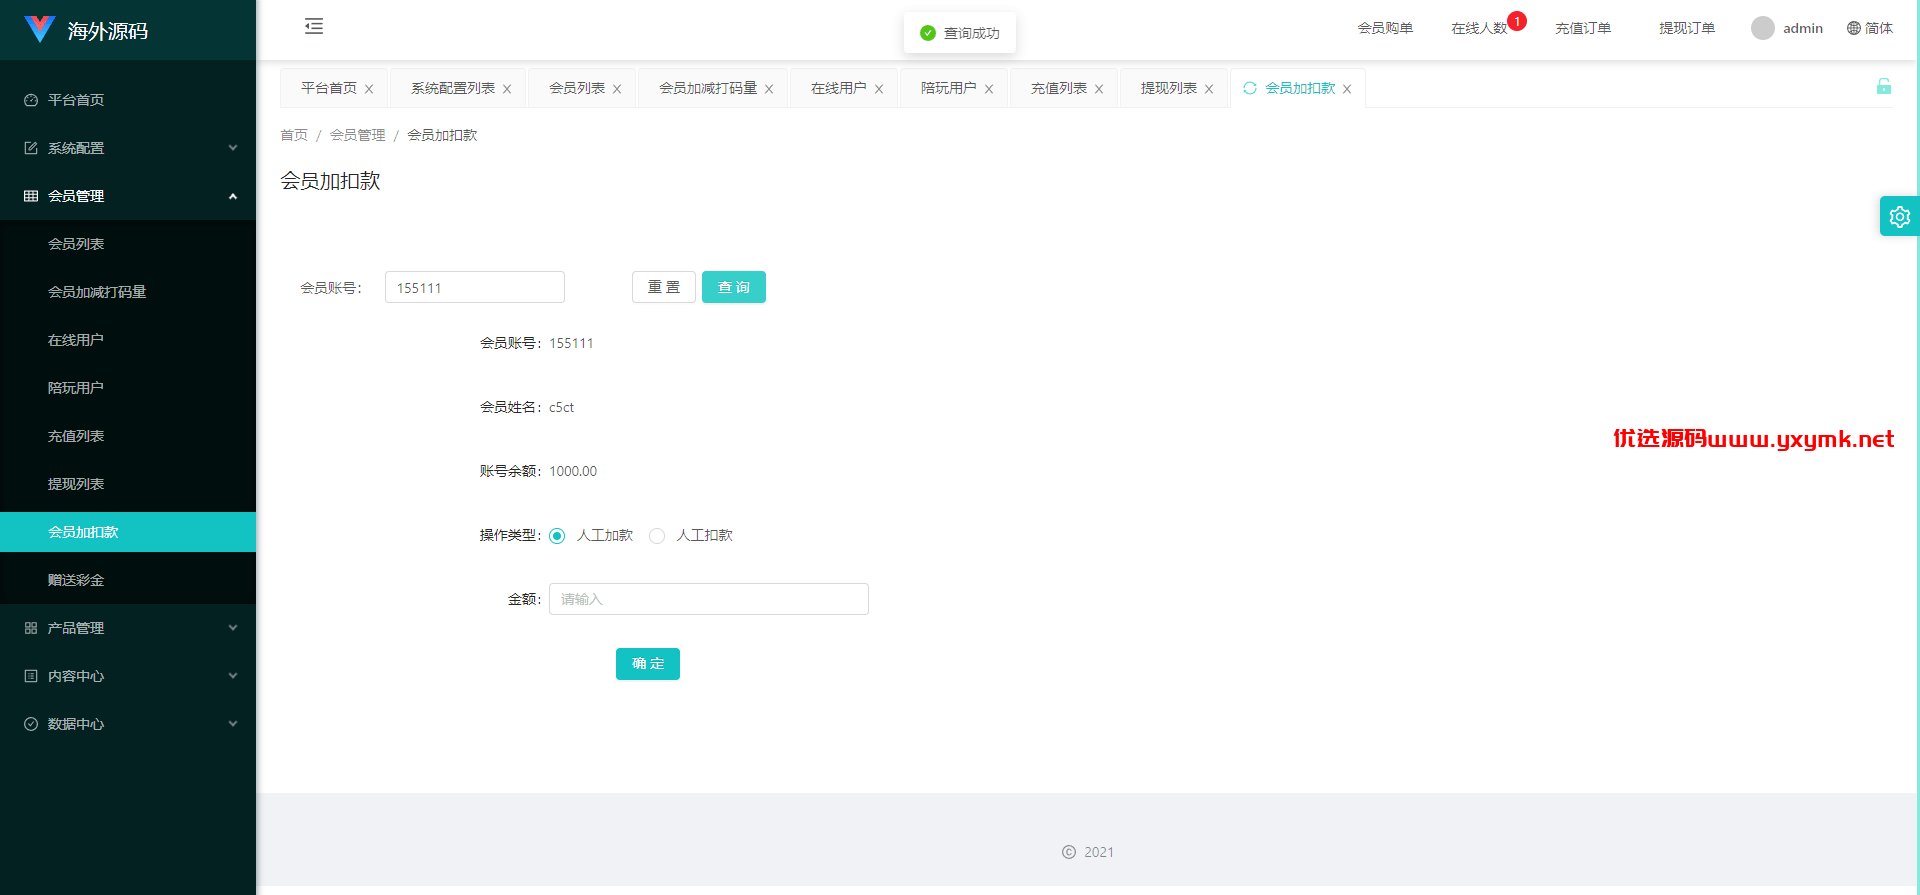The width and height of the screenshot is (1920, 895).
Task: Close the 提现列表 tab
Action: pos(1209,89)
